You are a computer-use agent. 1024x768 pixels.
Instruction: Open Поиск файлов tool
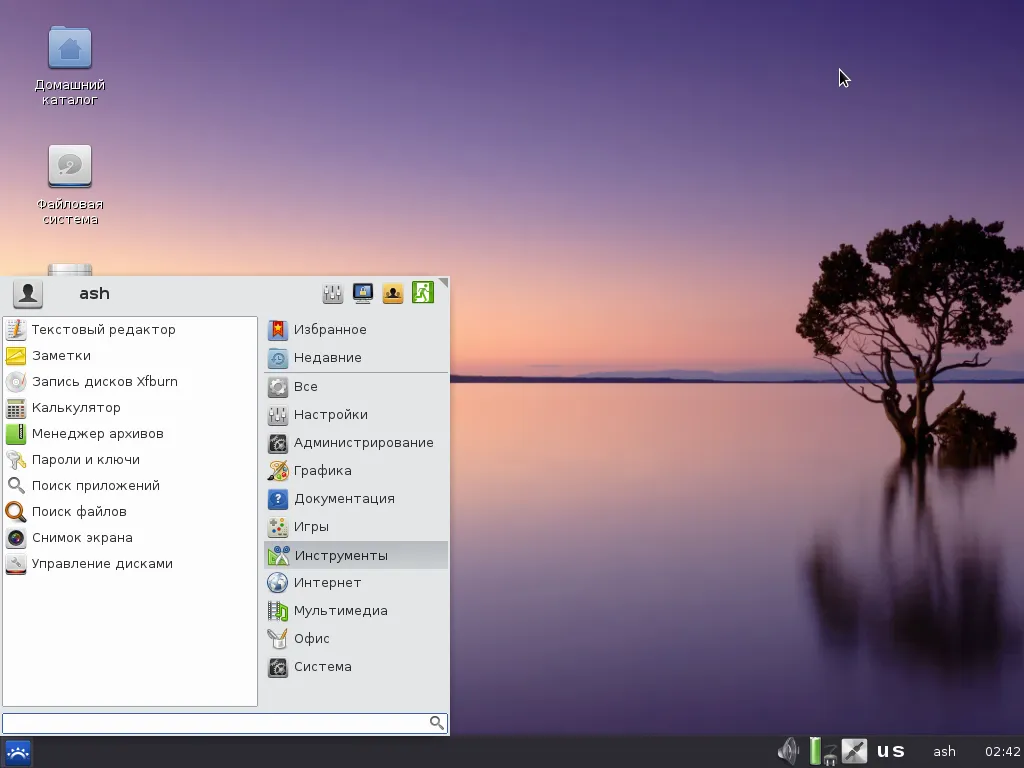coord(130,512)
